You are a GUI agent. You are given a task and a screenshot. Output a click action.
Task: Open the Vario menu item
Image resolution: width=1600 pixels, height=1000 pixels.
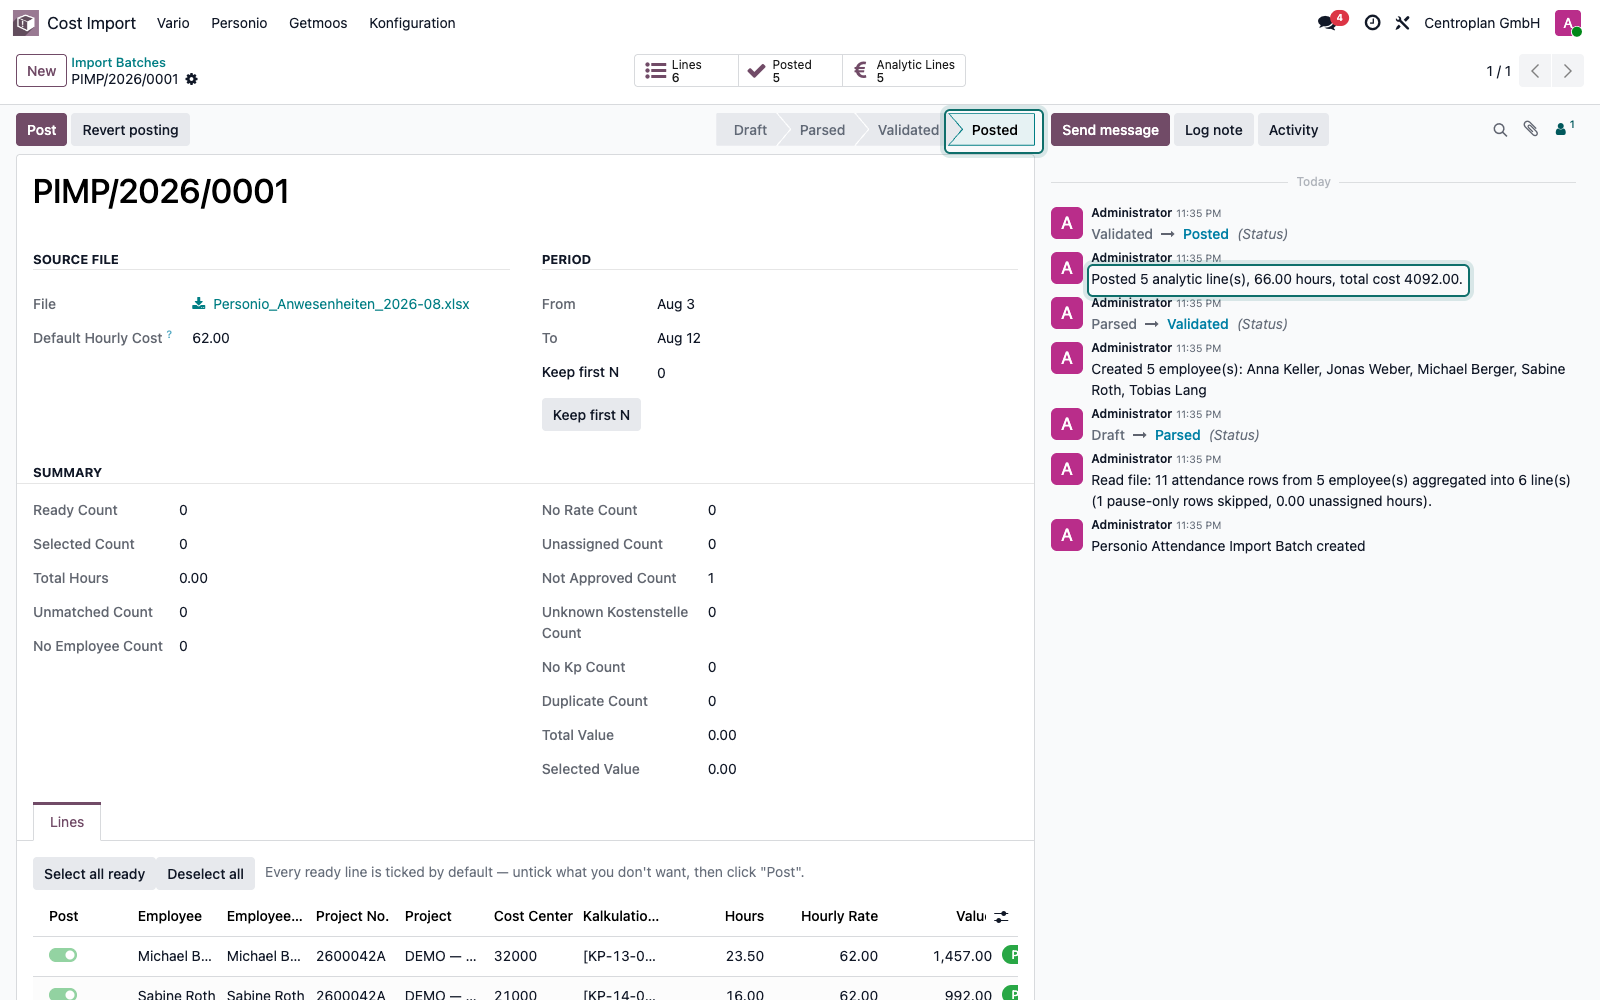173,23
